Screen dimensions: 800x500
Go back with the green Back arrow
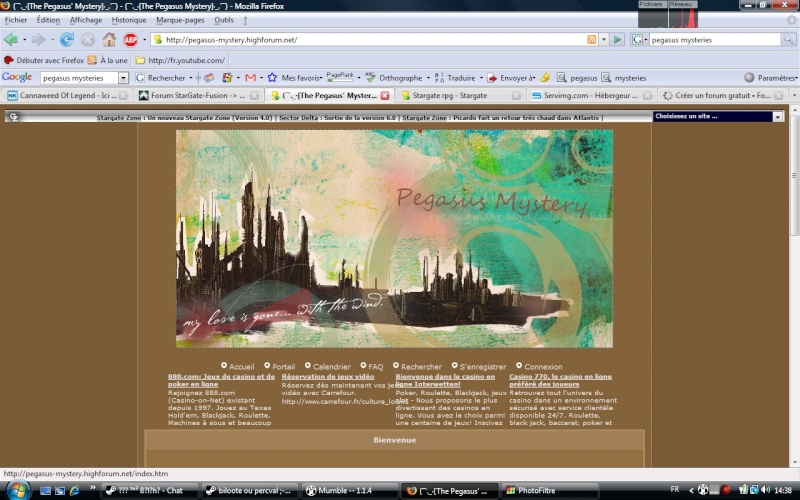(11, 39)
